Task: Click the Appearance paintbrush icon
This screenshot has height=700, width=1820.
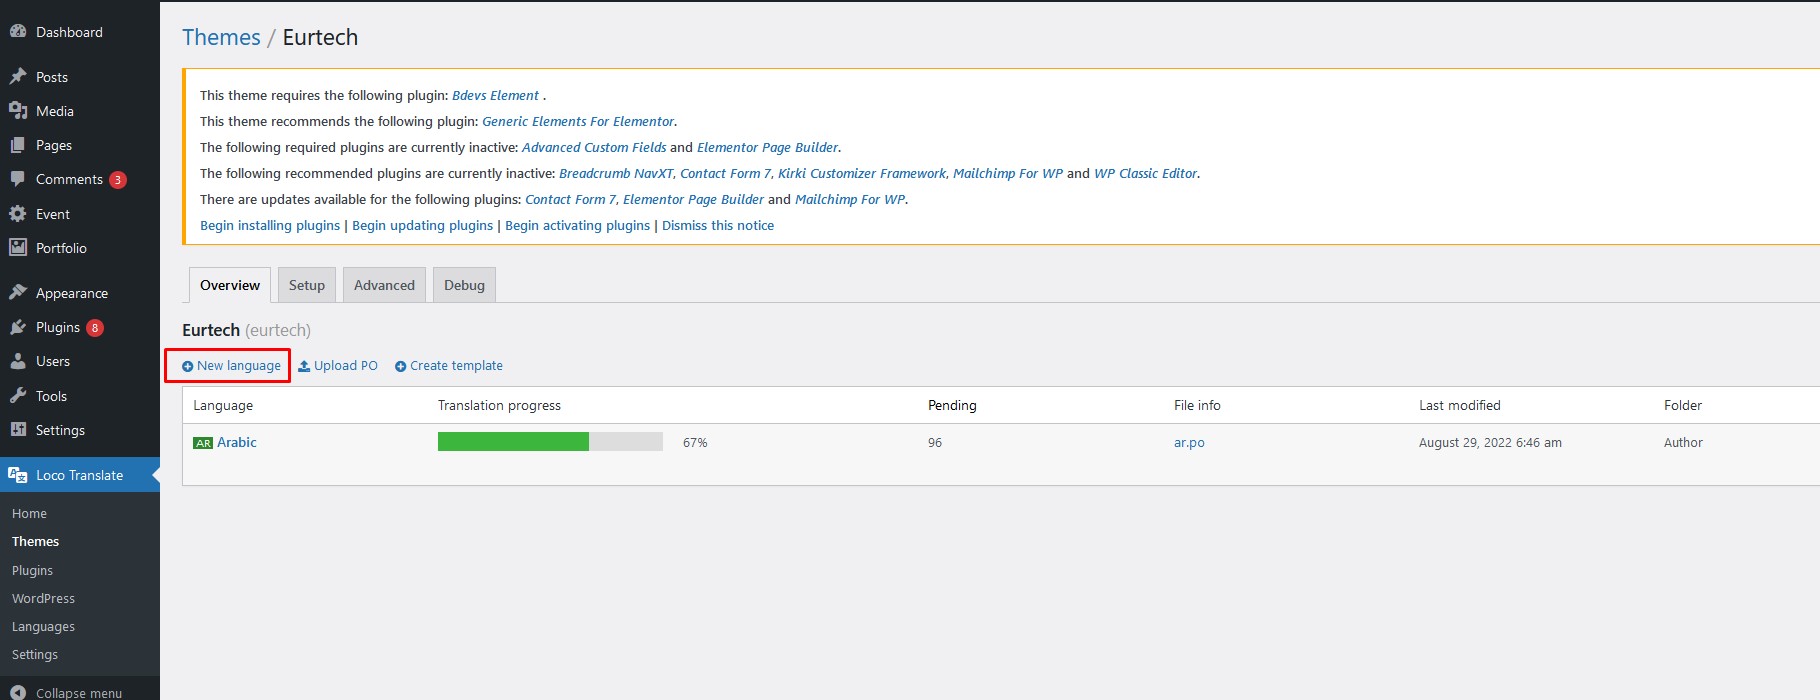Action: coord(18,293)
